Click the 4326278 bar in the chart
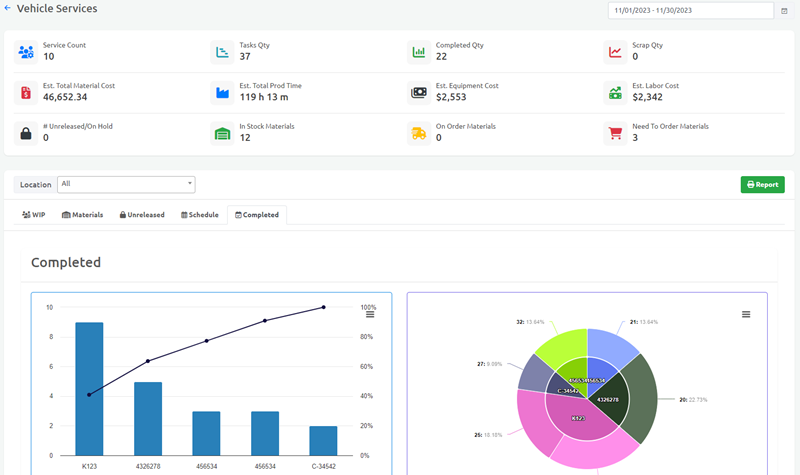This screenshot has width=800, height=475. click(148, 418)
